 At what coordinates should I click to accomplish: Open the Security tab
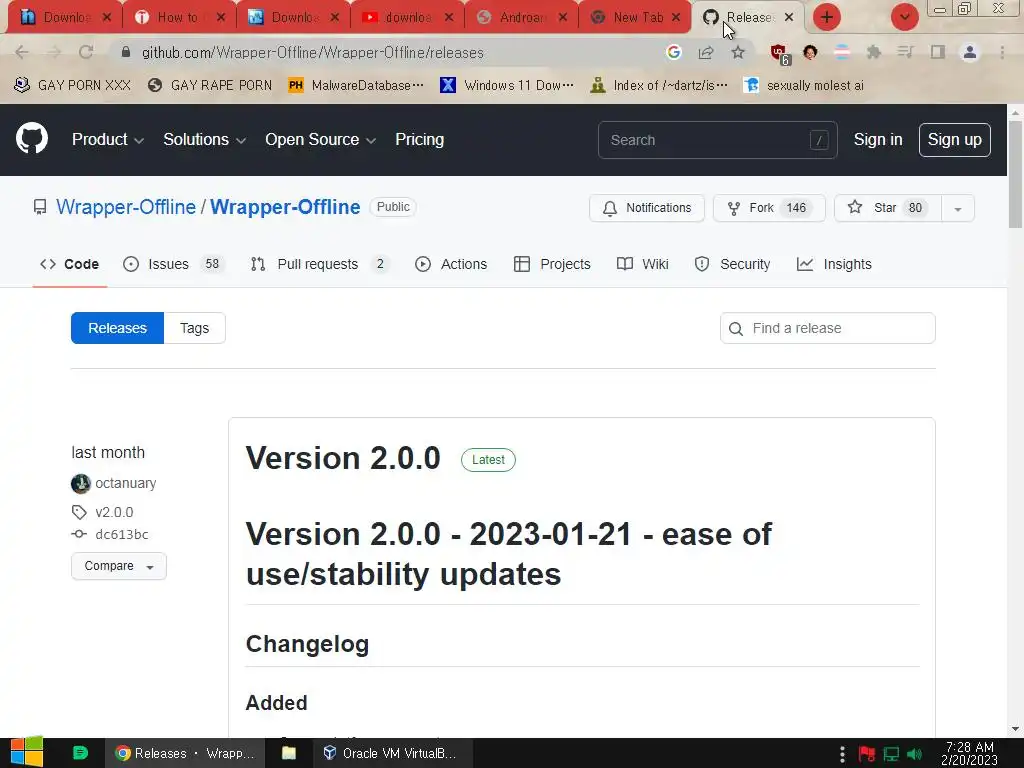(x=732, y=264)
